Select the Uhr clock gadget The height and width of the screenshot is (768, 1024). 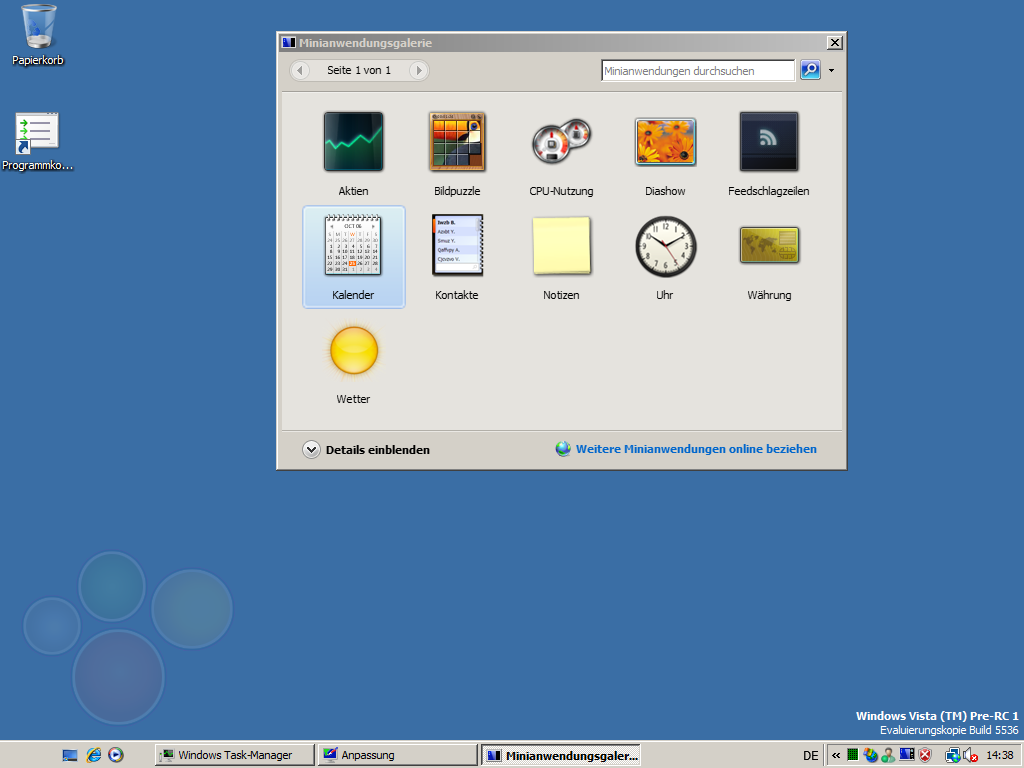(665, 246)
